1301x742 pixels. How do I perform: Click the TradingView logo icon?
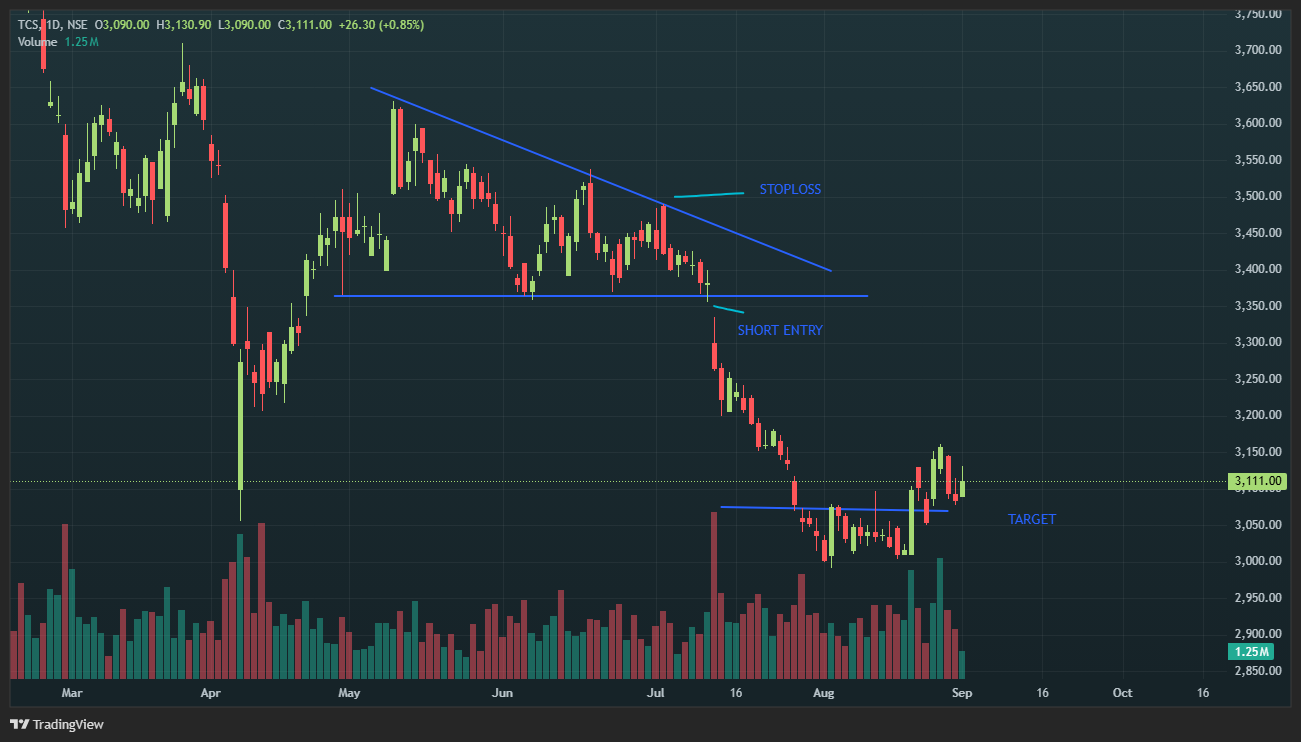[19, 724]
